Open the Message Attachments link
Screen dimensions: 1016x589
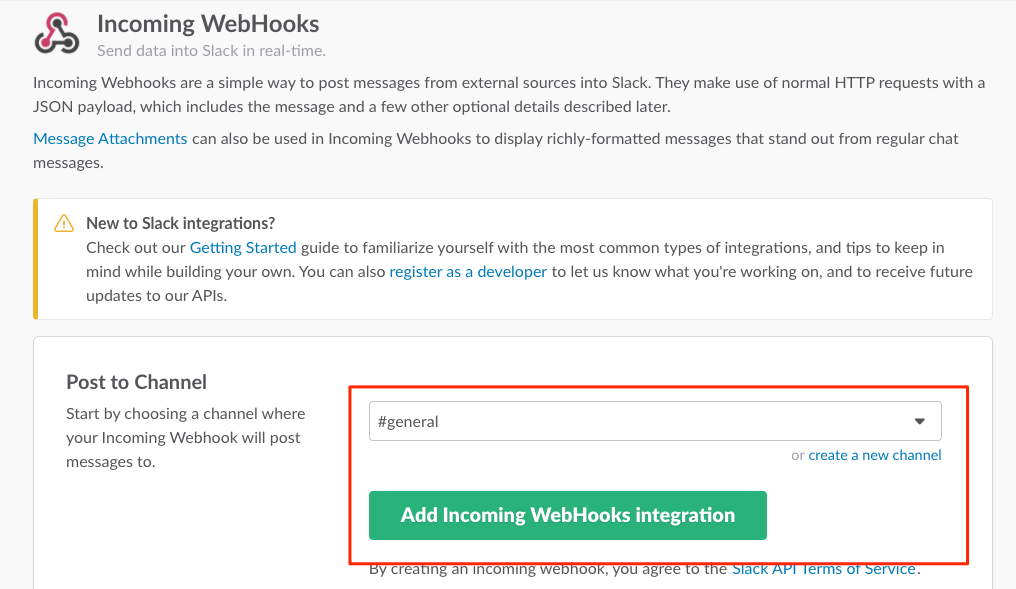110,139
